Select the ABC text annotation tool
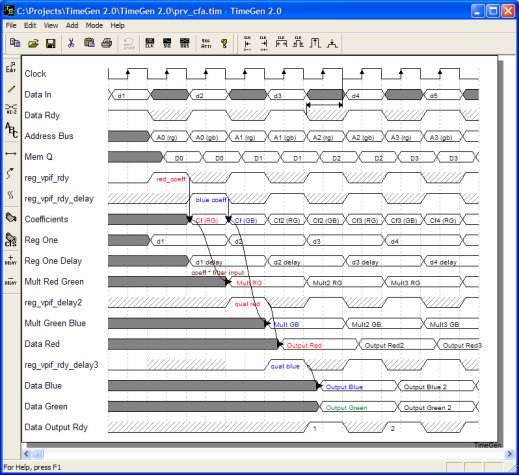Viewport: 519px width, 475px height. point(11,130)
